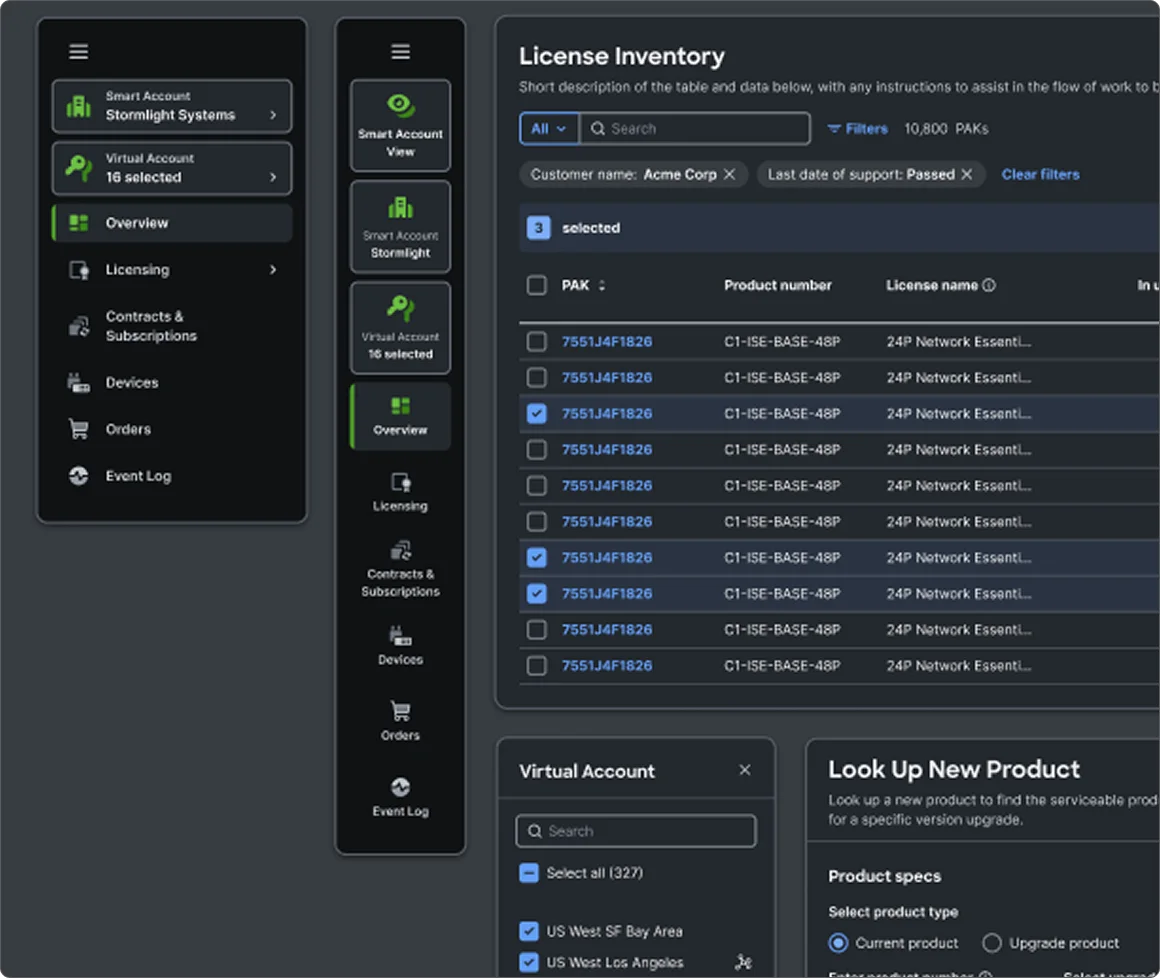
Task: Click the info icon beside License name
Action: click(x=989, y=285)
